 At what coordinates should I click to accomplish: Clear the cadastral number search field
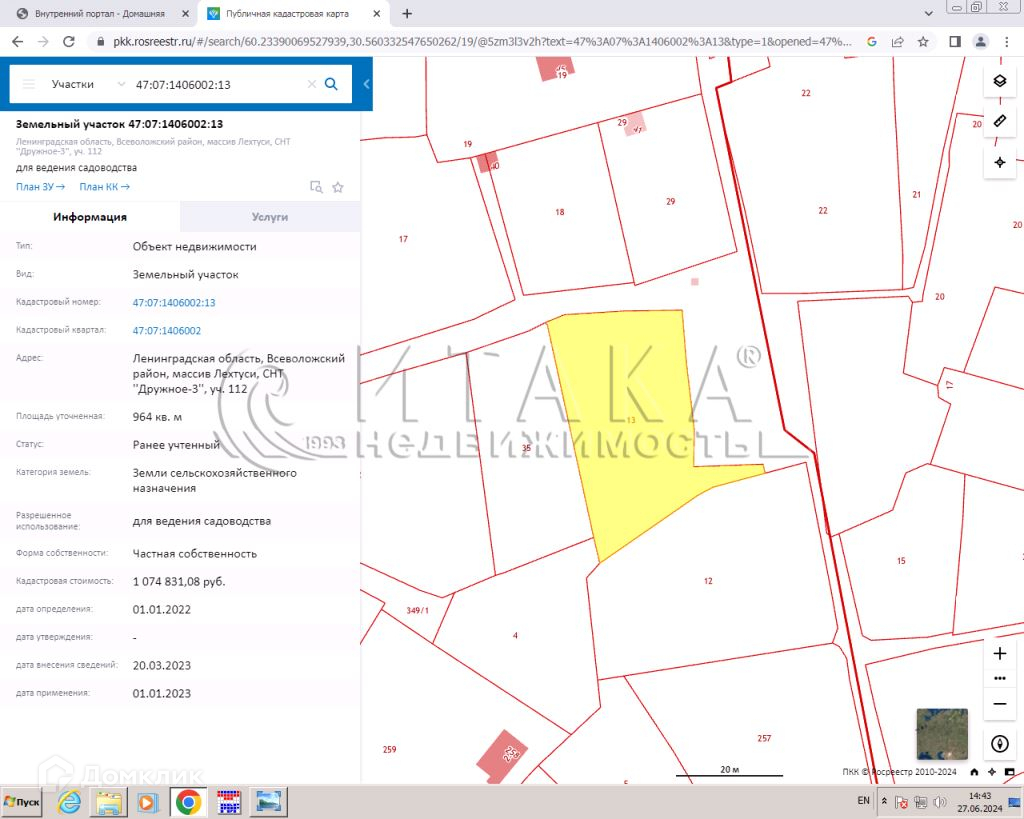click(x=311, y=85)
